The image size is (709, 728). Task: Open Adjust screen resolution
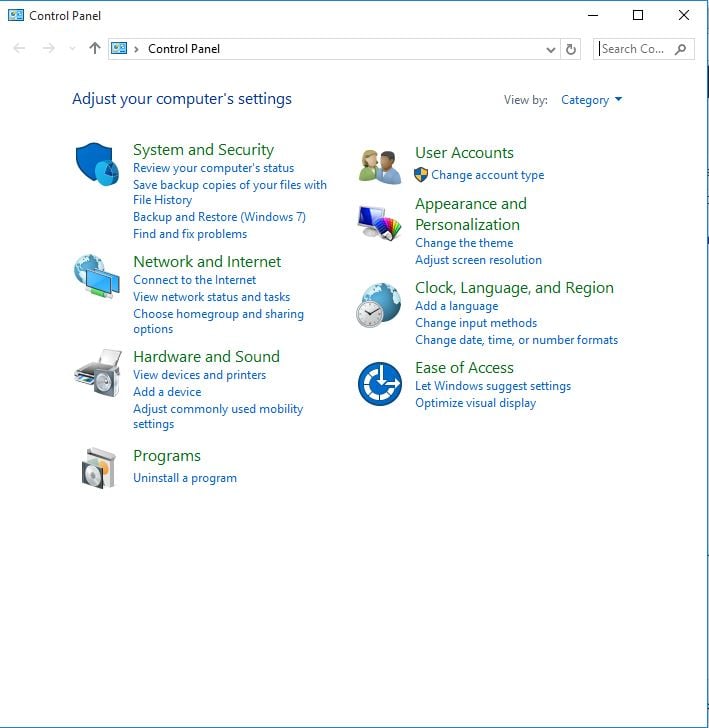click(x=478, y=260)
